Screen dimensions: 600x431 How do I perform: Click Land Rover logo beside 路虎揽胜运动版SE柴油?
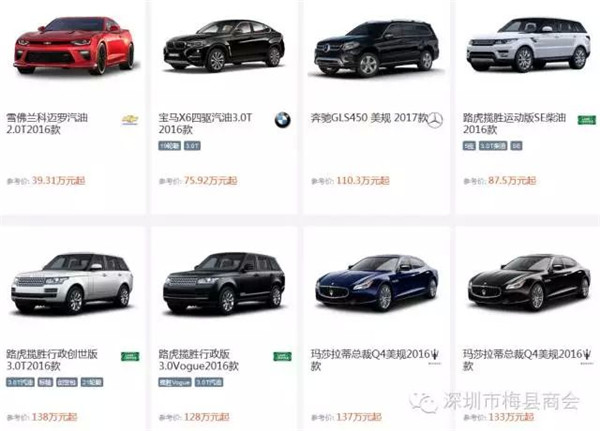click(587, 120)
